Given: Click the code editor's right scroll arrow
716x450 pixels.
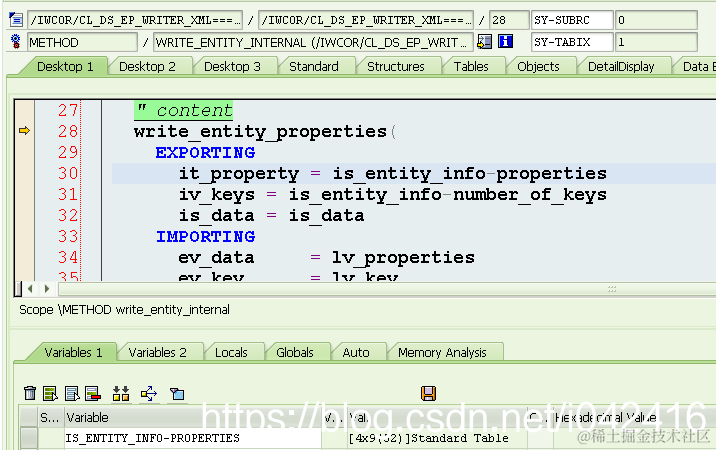Looking at the screenshot, I should click(x=47, y=289).
